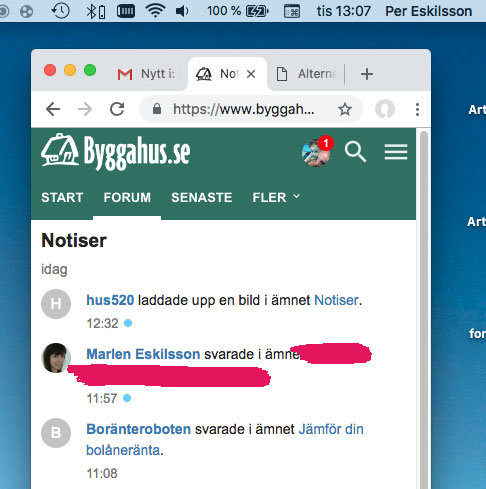Open the site search magnifier
The image size is (486, 489).
[355, 152]
